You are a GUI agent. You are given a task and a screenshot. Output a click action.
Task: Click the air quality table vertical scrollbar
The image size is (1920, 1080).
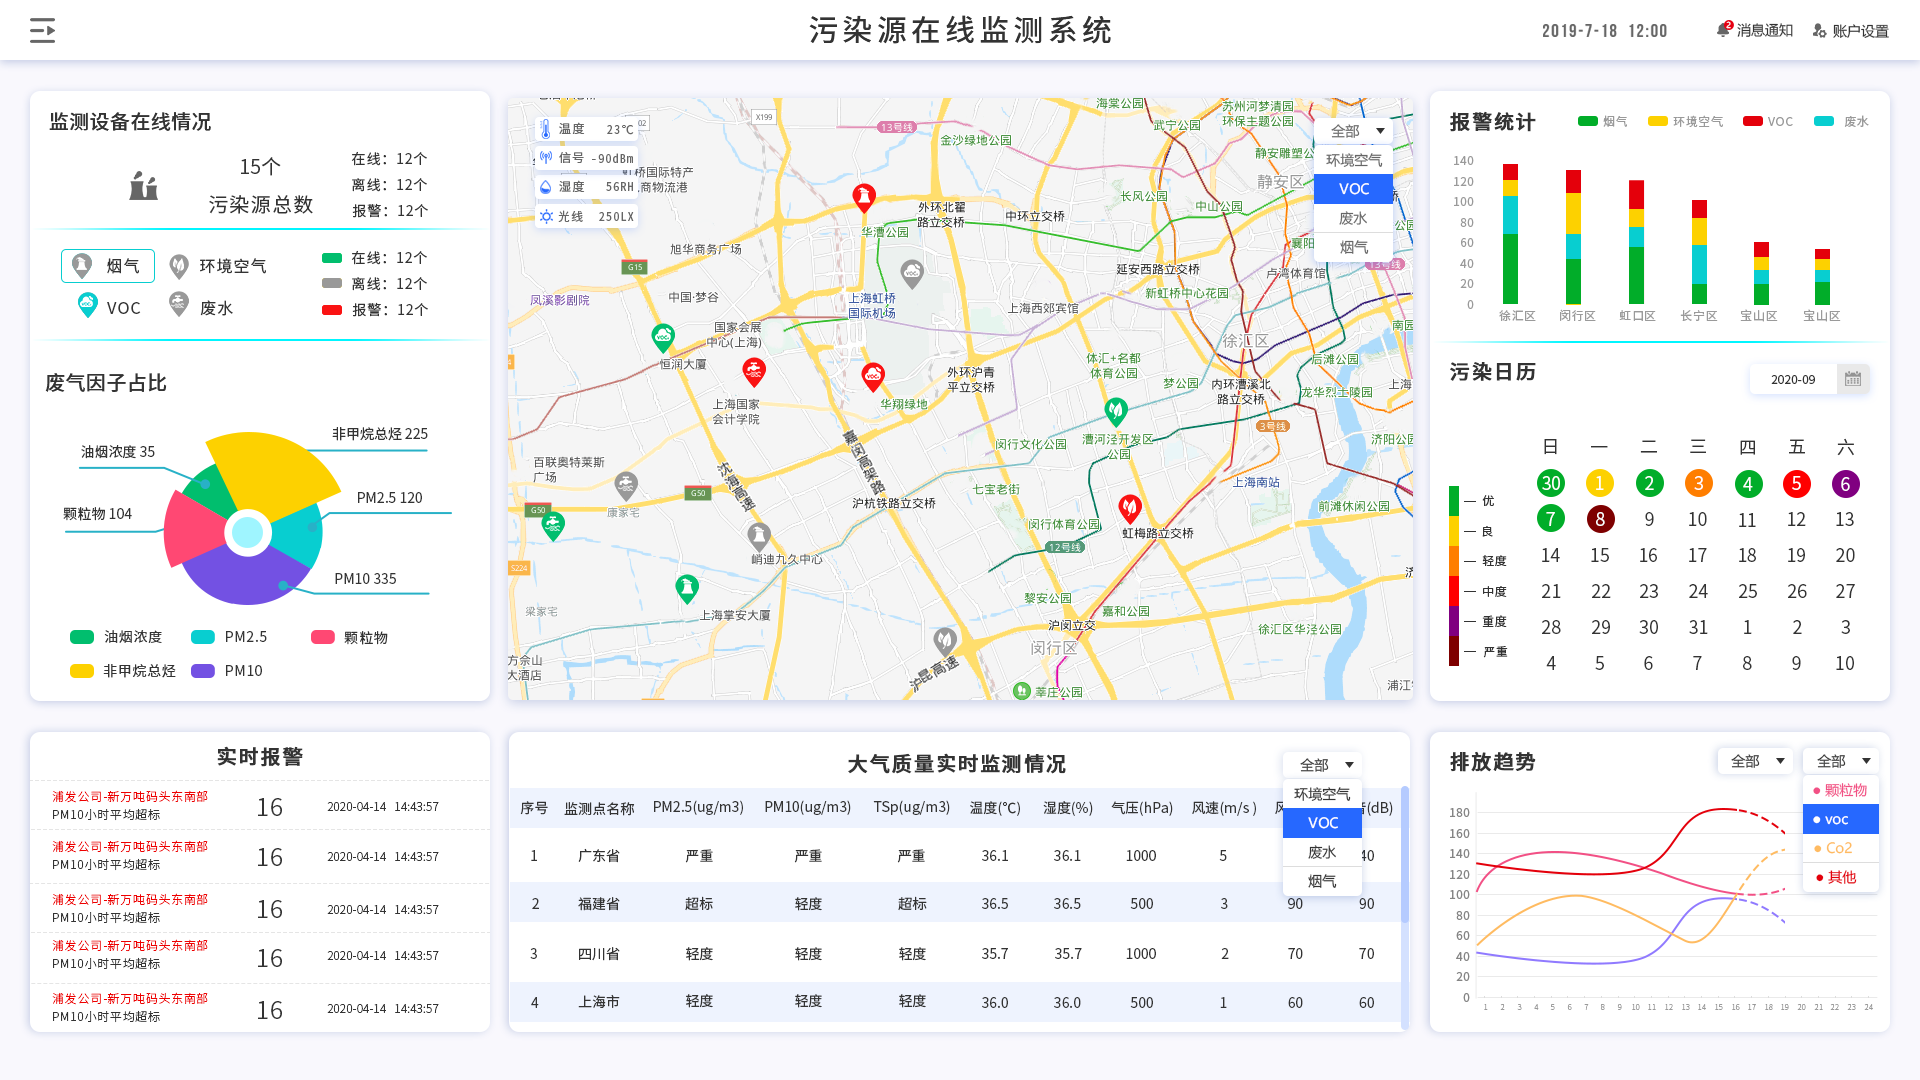pos(1404,855)
